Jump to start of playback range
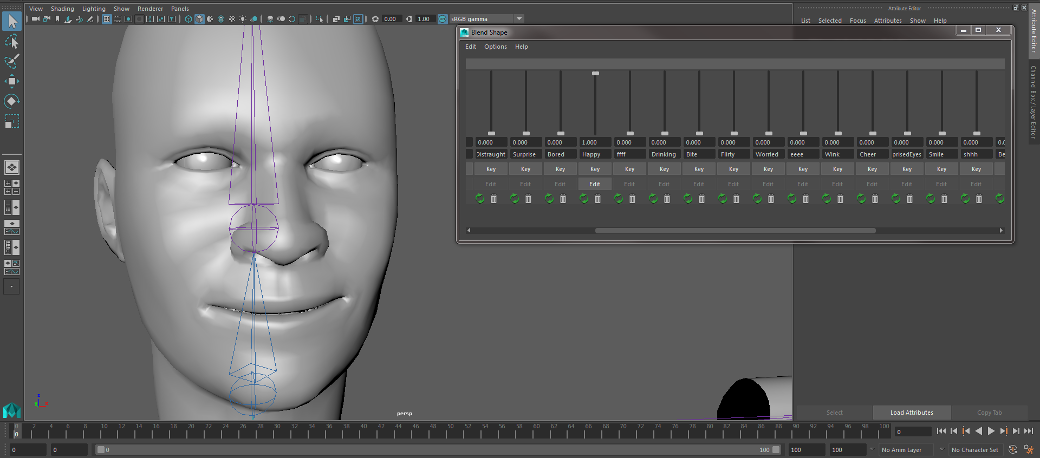The image size is (1040, 458). click(x=941, y=431)
